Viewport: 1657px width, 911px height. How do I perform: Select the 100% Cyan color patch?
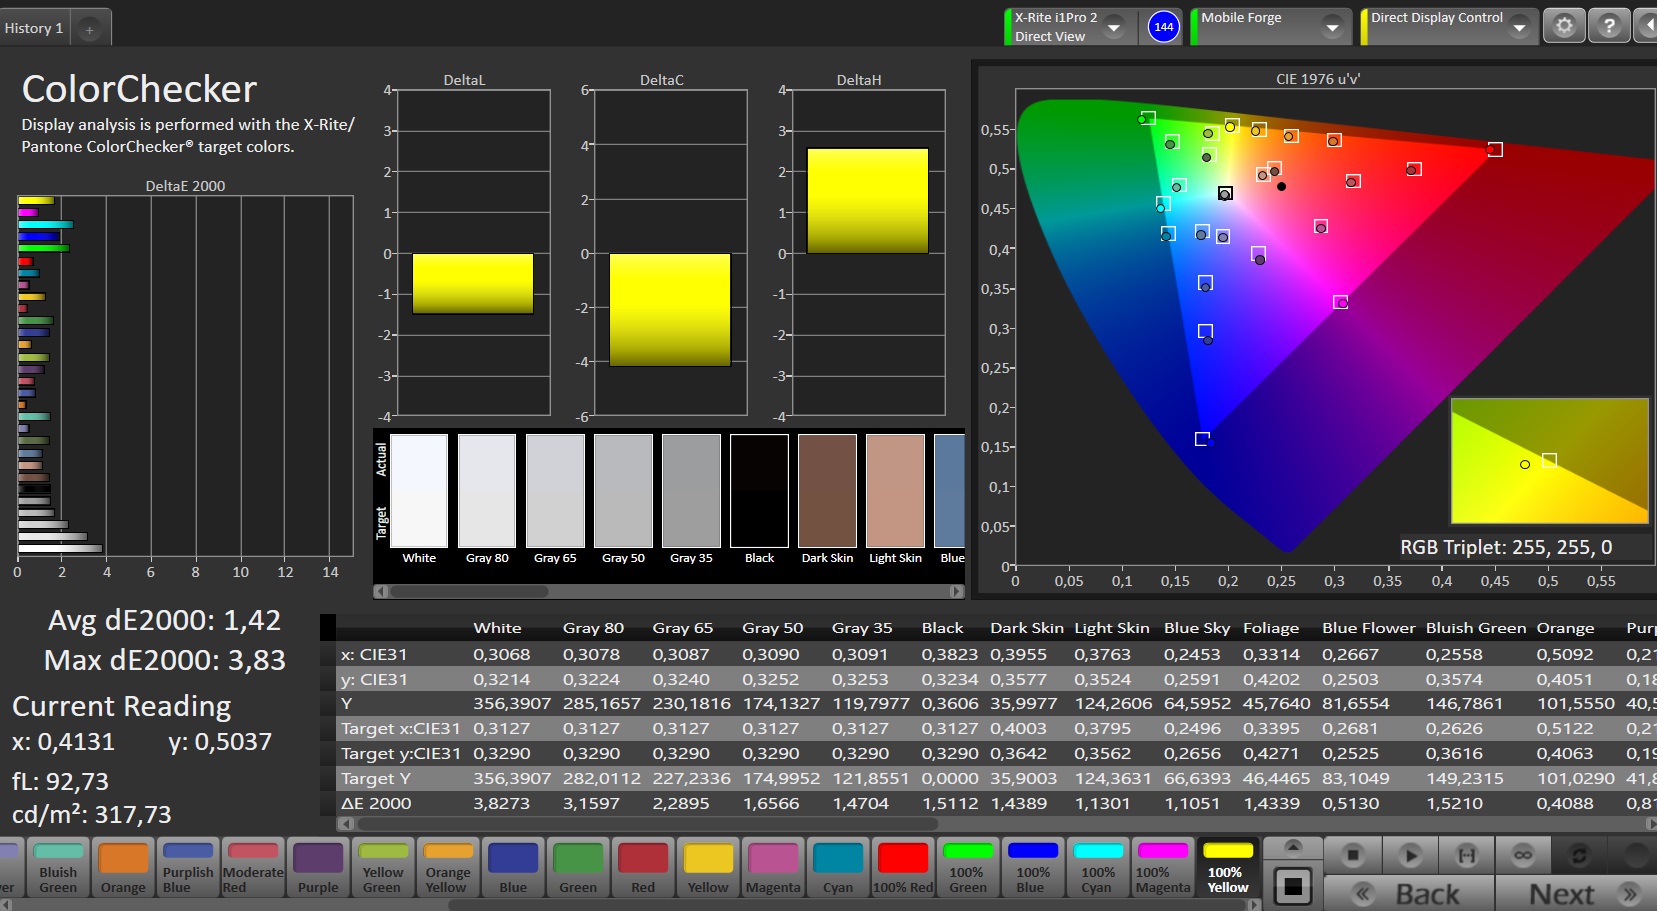click(1098, 867)
